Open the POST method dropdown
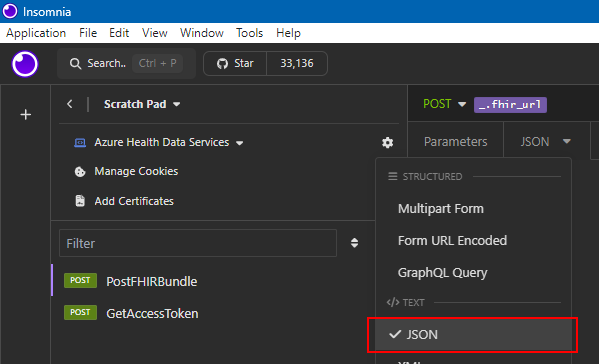 click(444, 104)
